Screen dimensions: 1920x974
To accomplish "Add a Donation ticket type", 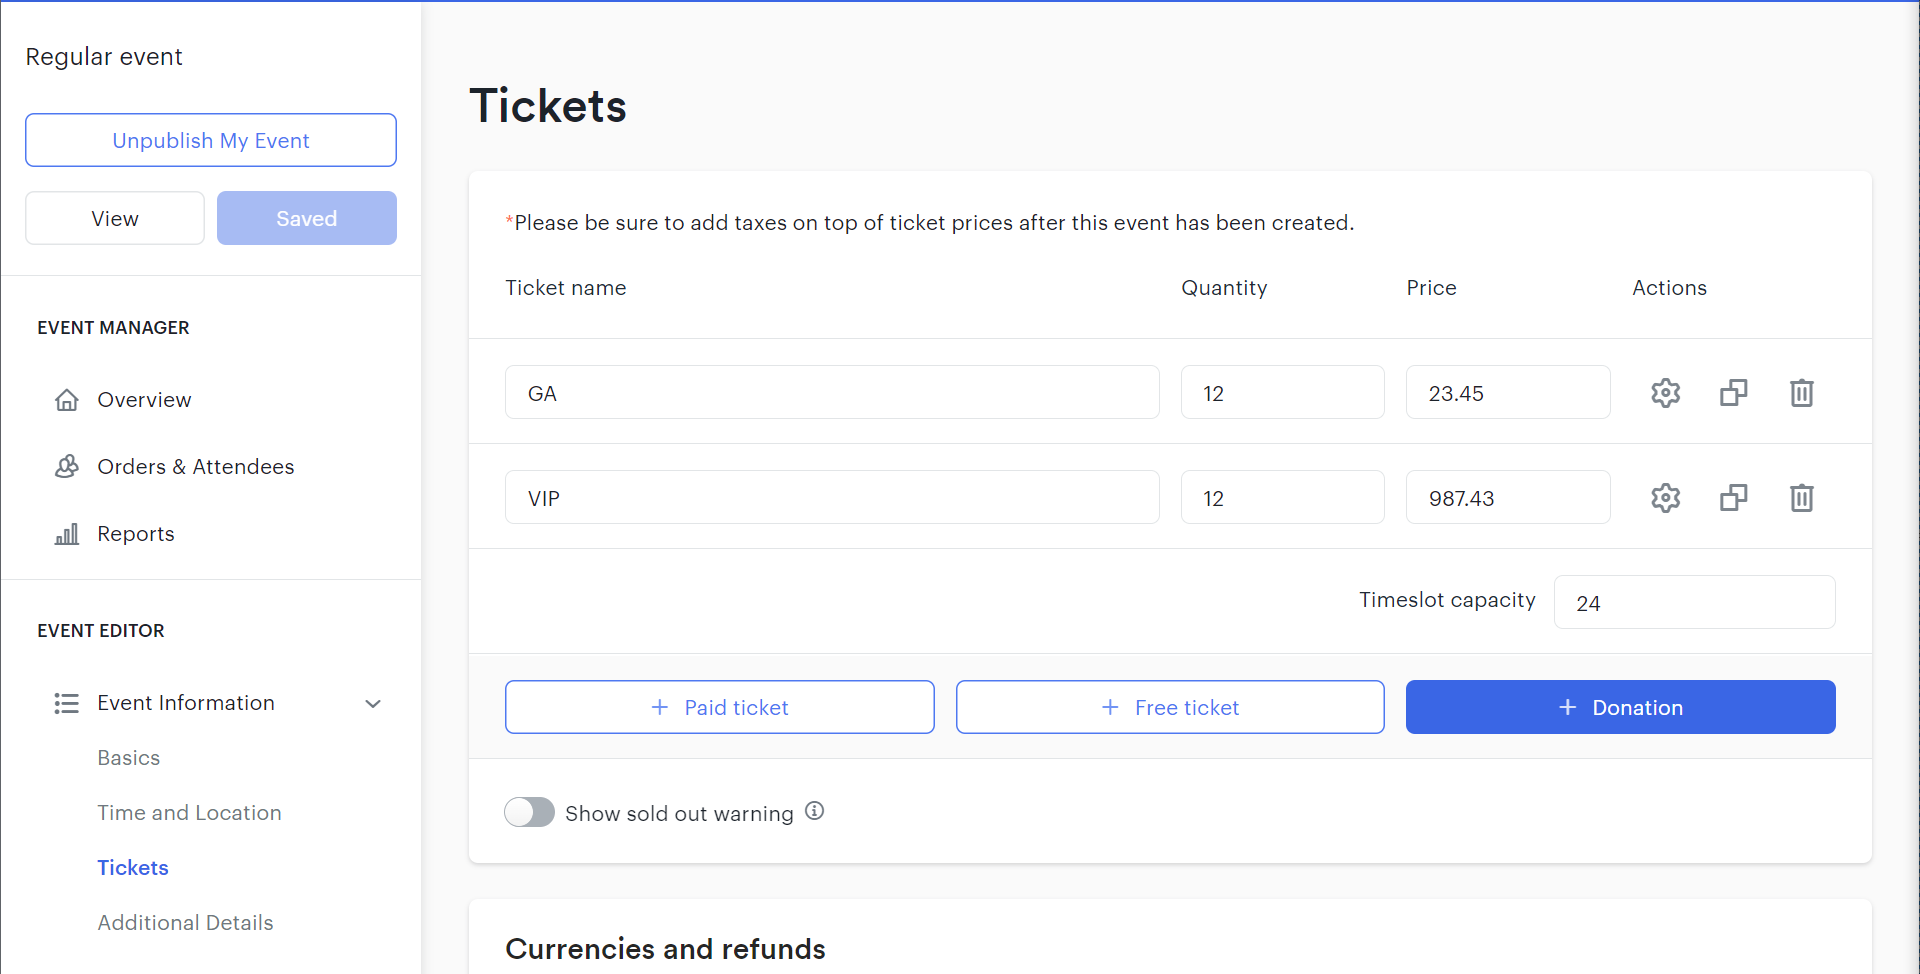I will coord(1620,707).
